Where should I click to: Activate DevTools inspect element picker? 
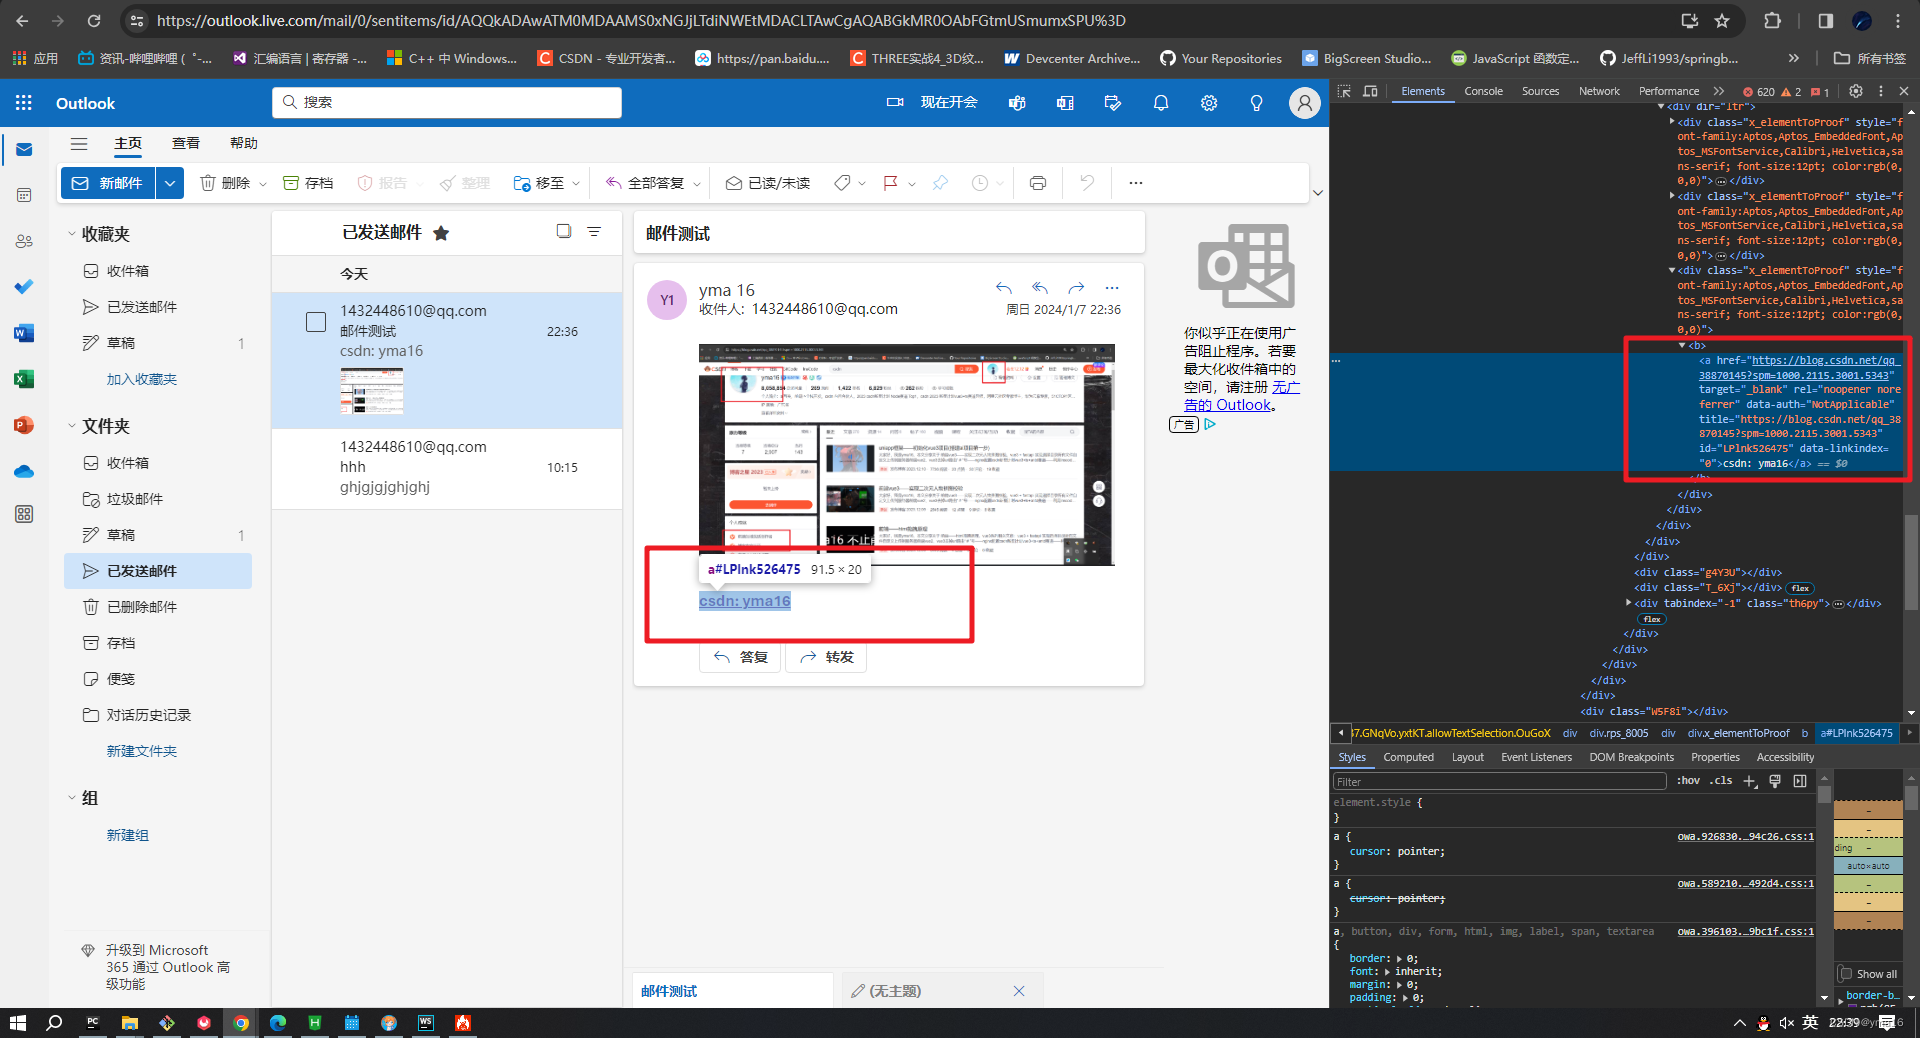click(1344, 91)
